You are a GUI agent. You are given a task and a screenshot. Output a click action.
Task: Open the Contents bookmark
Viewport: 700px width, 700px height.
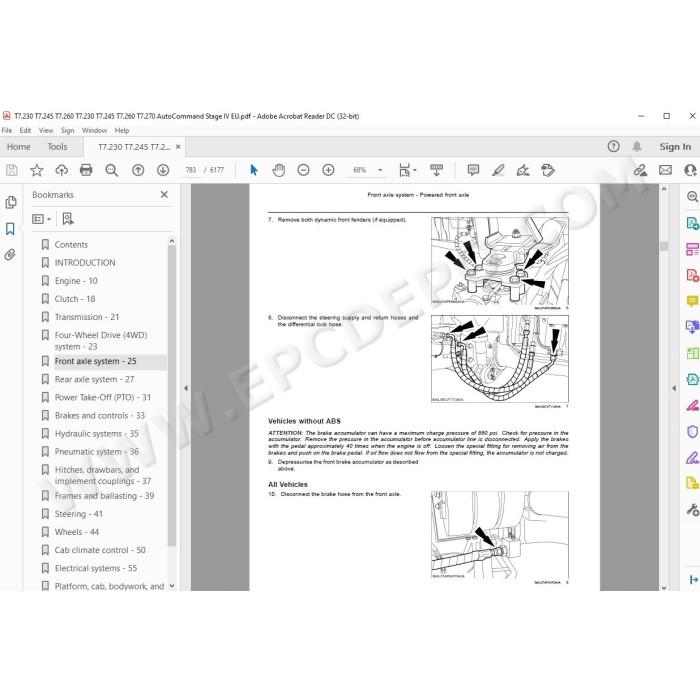click(x=71, y=245)
